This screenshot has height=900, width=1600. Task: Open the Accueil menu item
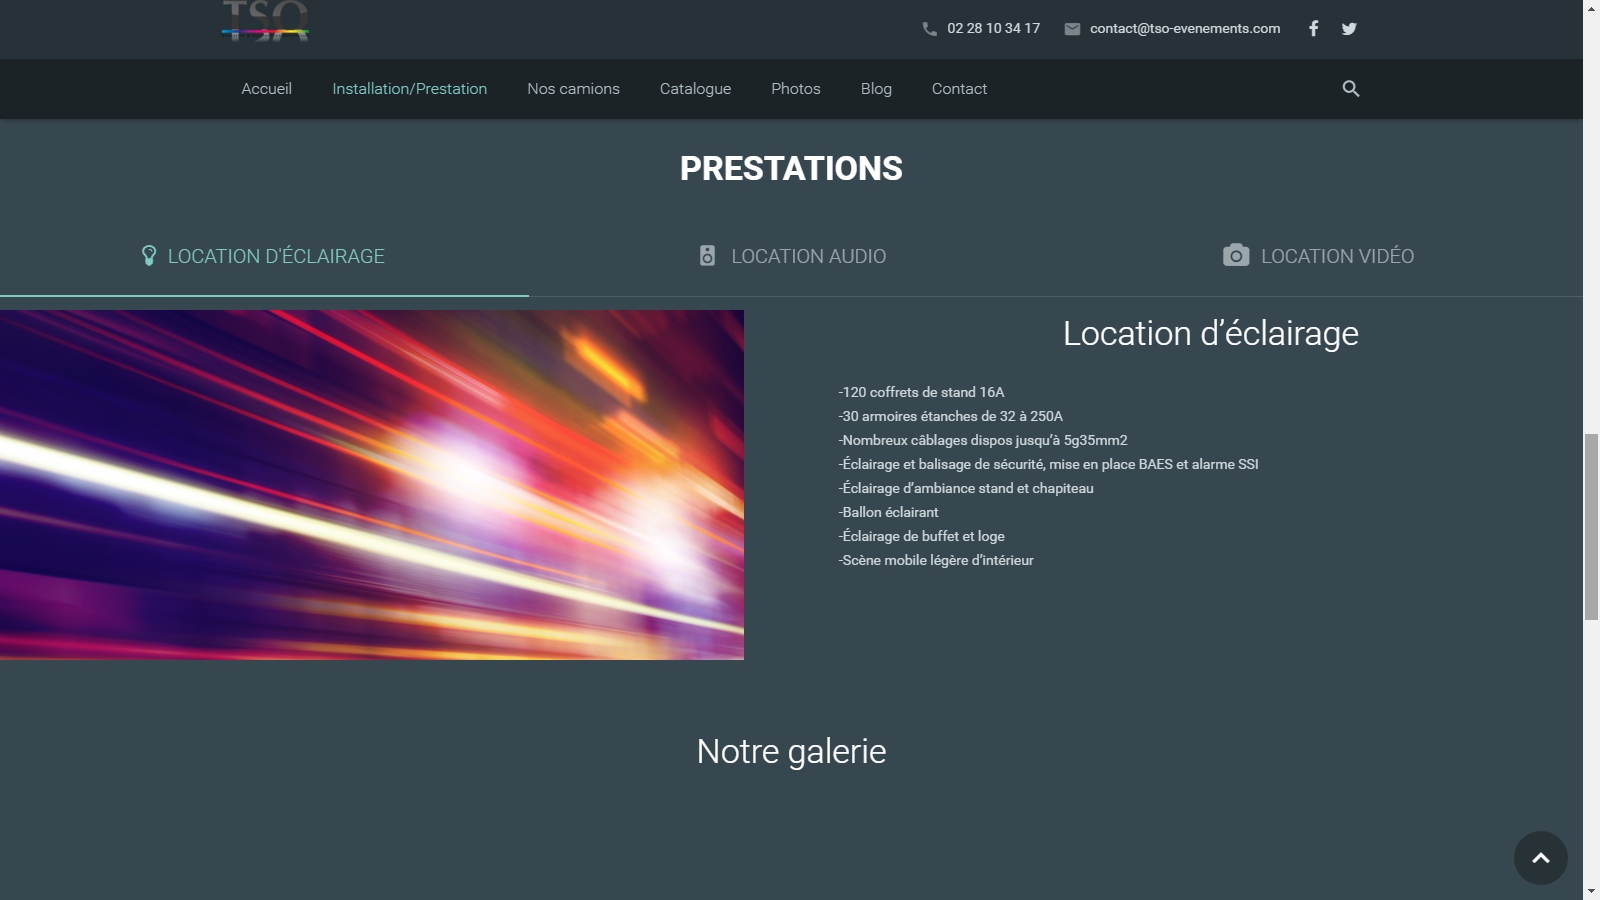[x=266, y=89]
